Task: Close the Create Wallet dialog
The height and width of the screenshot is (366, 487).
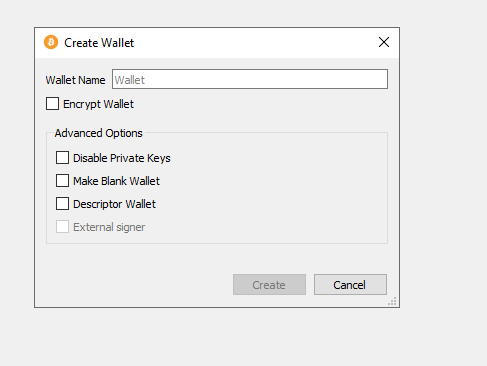Action: pyautogui.click(x=384, y=42)
